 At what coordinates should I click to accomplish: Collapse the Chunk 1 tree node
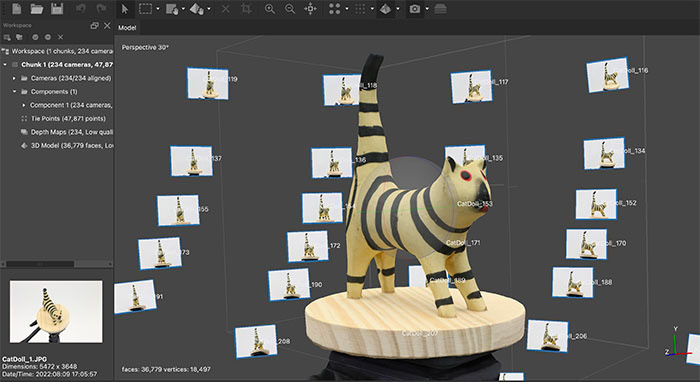pos(5,65)
